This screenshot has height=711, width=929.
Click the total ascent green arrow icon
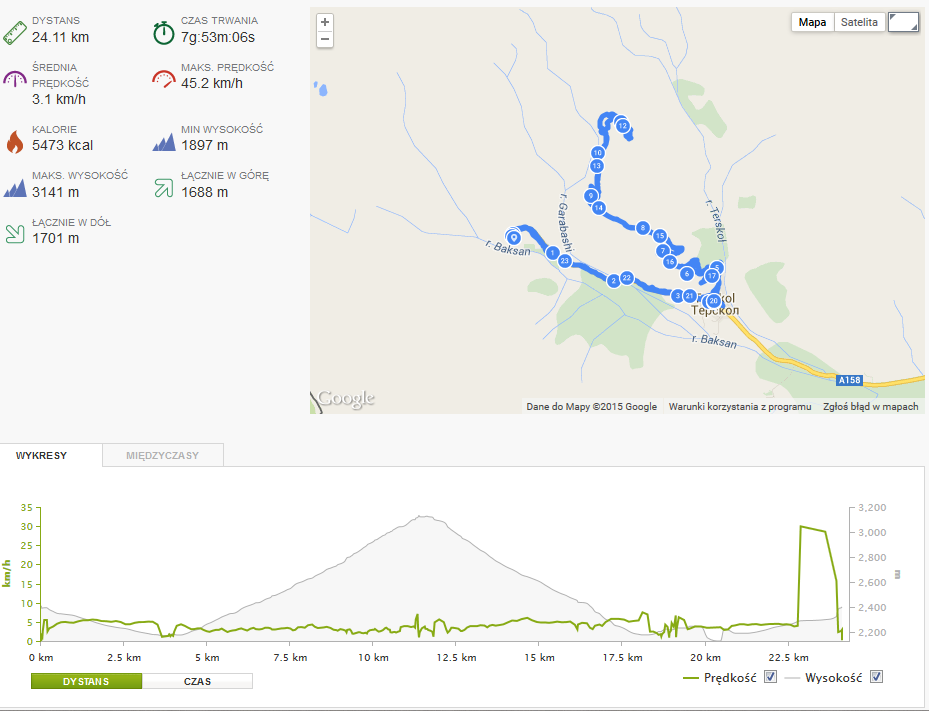click(x=164, y=188)
